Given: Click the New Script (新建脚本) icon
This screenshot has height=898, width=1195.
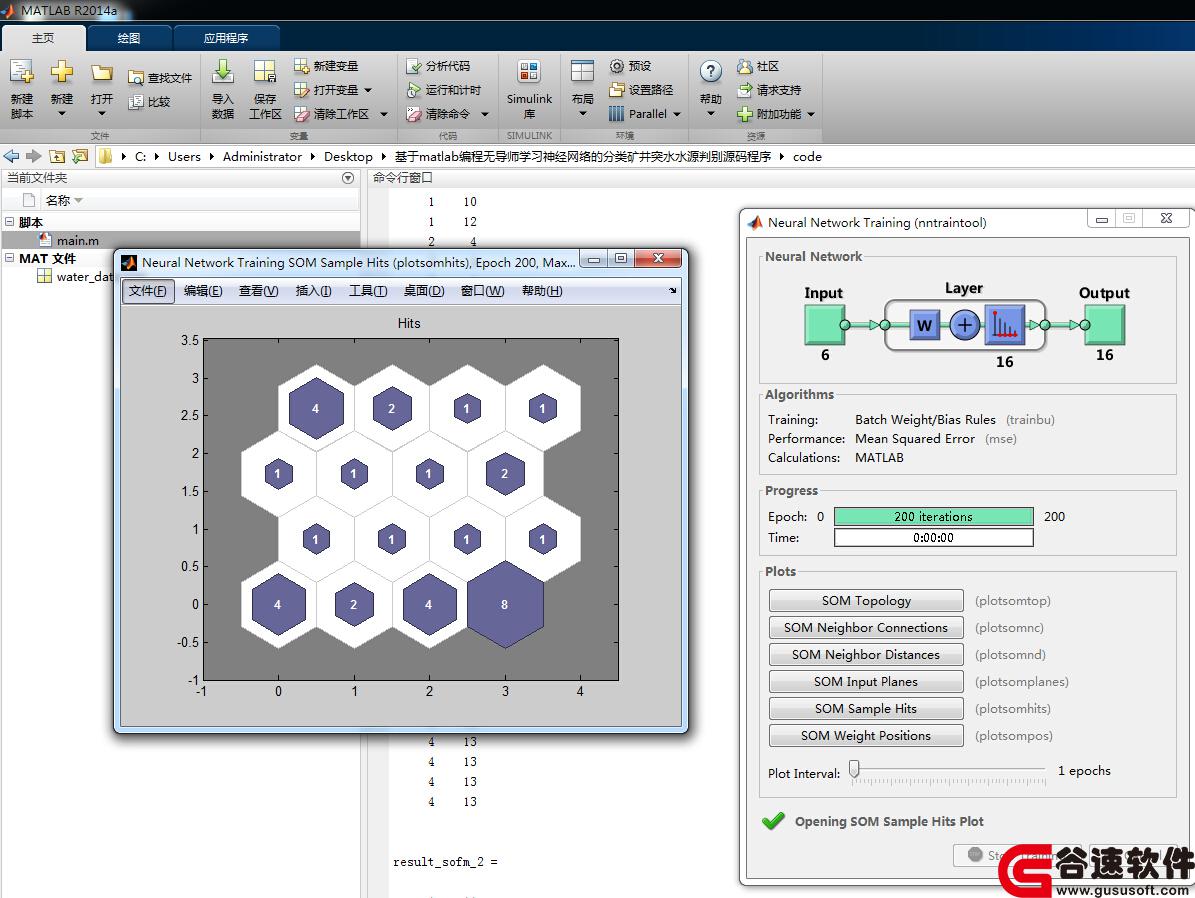Looking at the screenshot, I should pos(21,72).
